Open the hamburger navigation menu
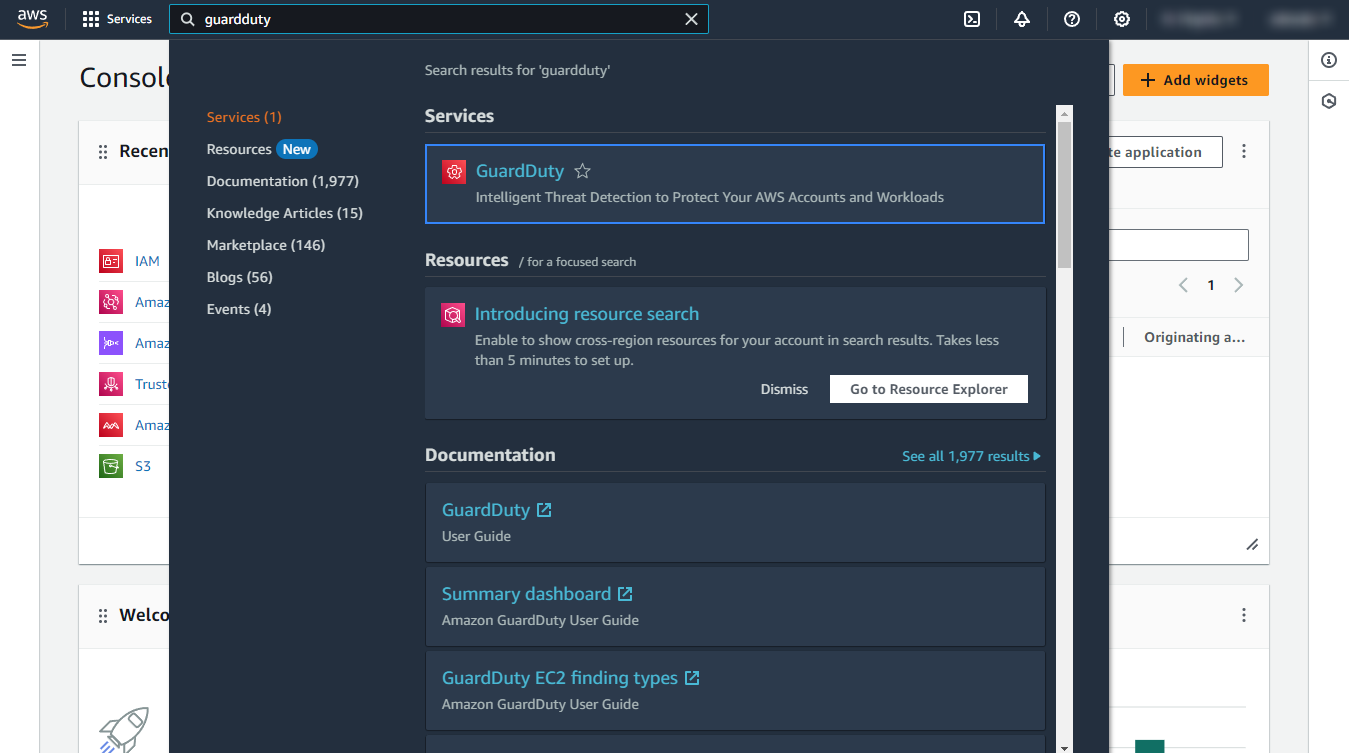Viewport: 1349px width, 753px height. (18, 60)
